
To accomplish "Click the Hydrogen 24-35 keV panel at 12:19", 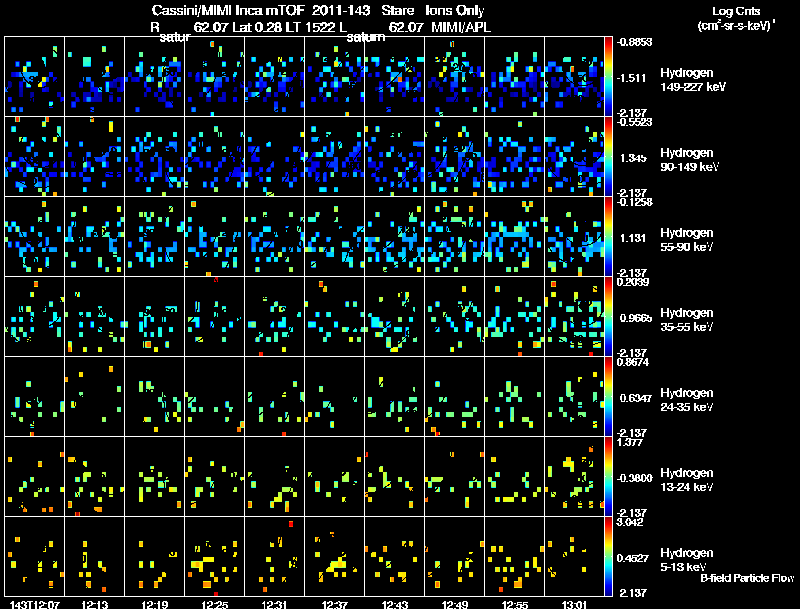I will pyautogui.click(x=155, y=396).
